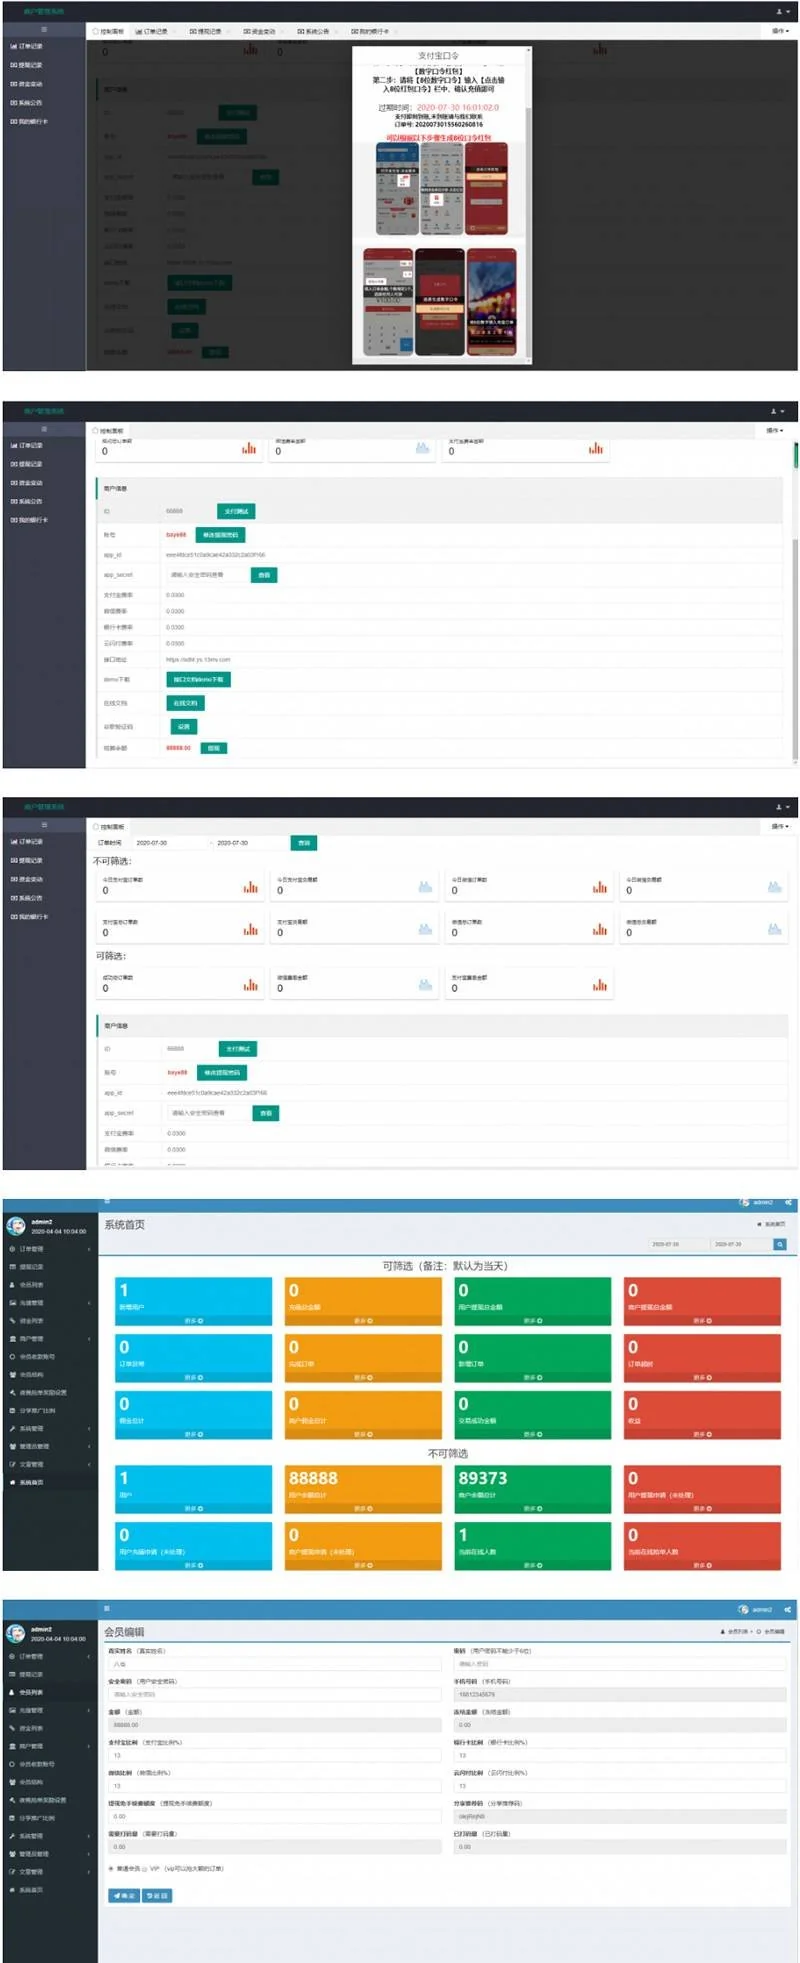The width and height of the screenshot is (800, 1963).
Task: Click hamburger menu icon above 系统首页 title
Action: click(x=107, y=1201)
